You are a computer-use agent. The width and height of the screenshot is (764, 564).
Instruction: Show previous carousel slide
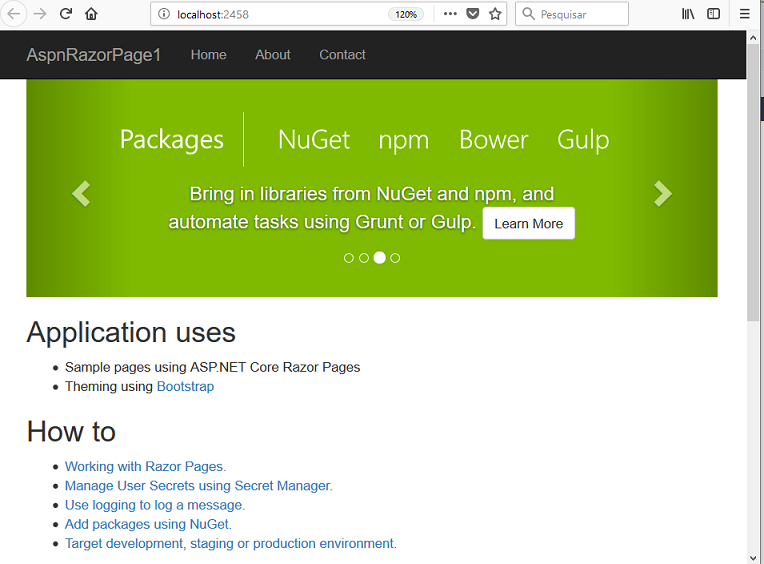pos(81,193)
